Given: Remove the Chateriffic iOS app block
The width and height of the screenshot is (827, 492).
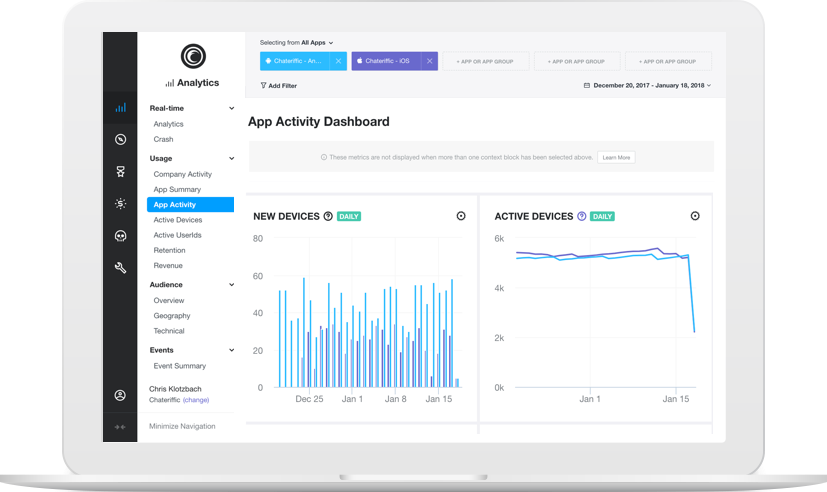Looking at the screenshot, I should tap(429, 61).
